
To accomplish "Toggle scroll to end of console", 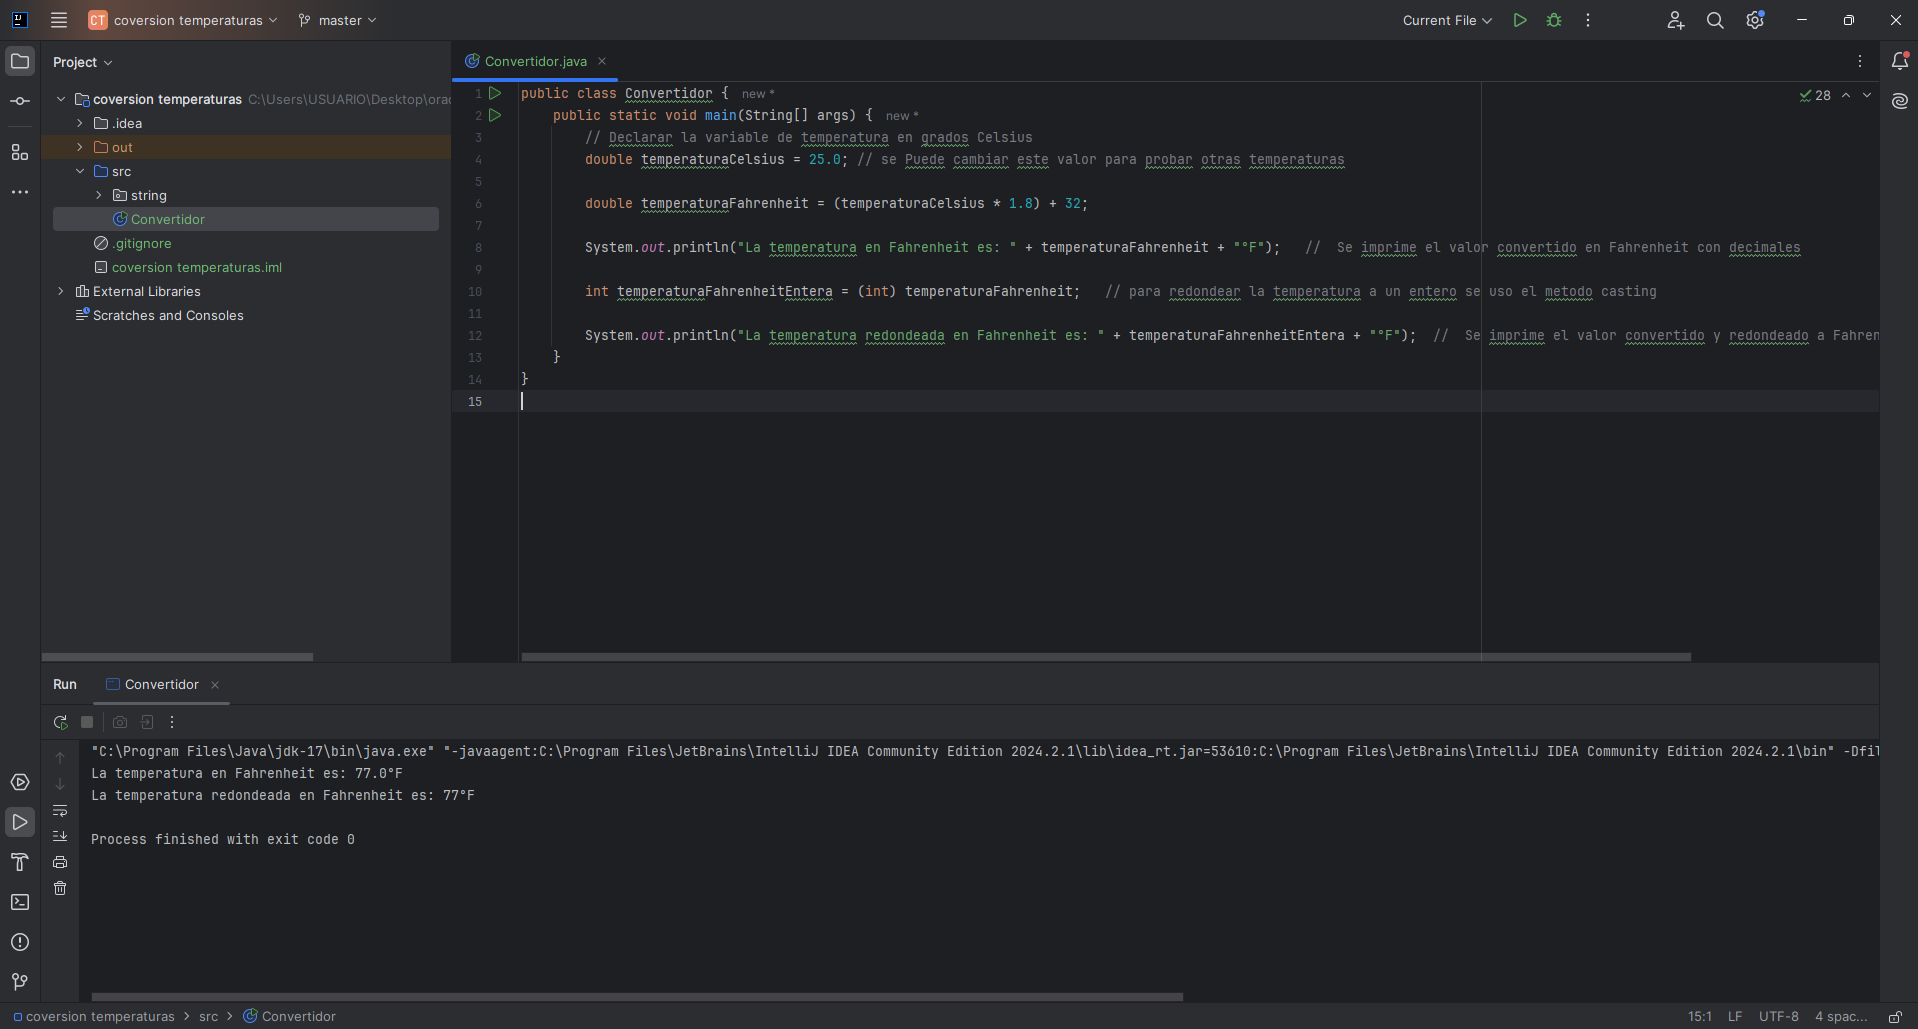I will click(x=60, y=836).
